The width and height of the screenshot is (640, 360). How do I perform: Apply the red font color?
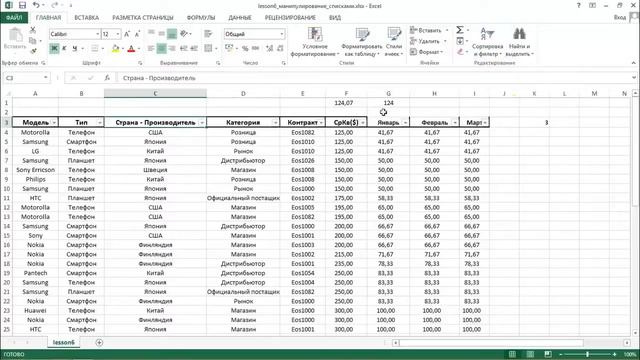(x=131, y=49)
